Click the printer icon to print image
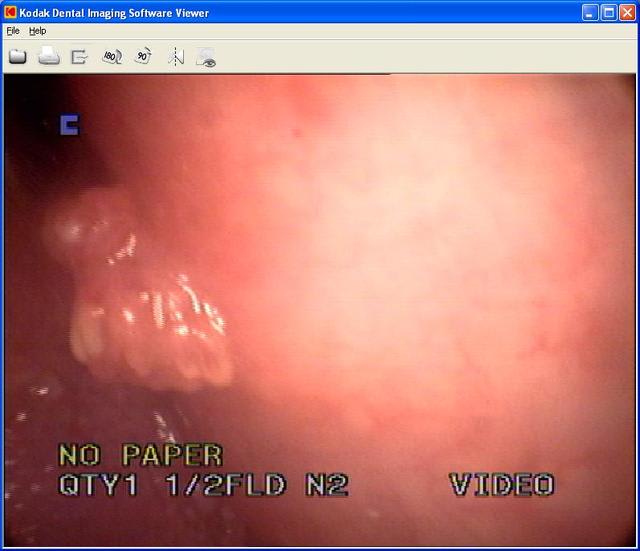This screenshot has height=551, width=640. coord(48,57)
